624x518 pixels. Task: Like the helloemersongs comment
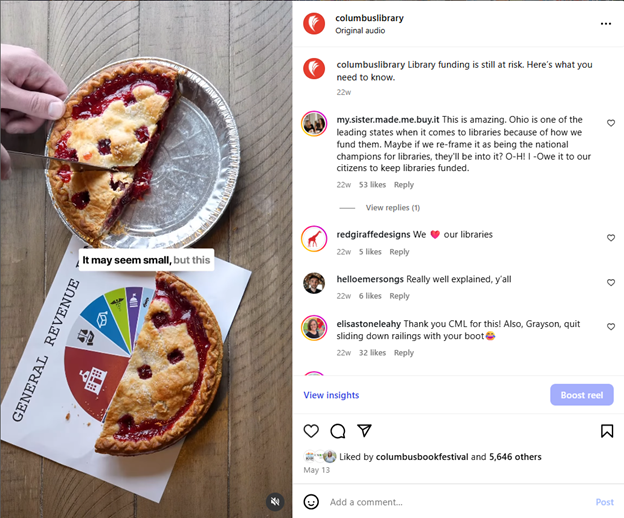611,282
